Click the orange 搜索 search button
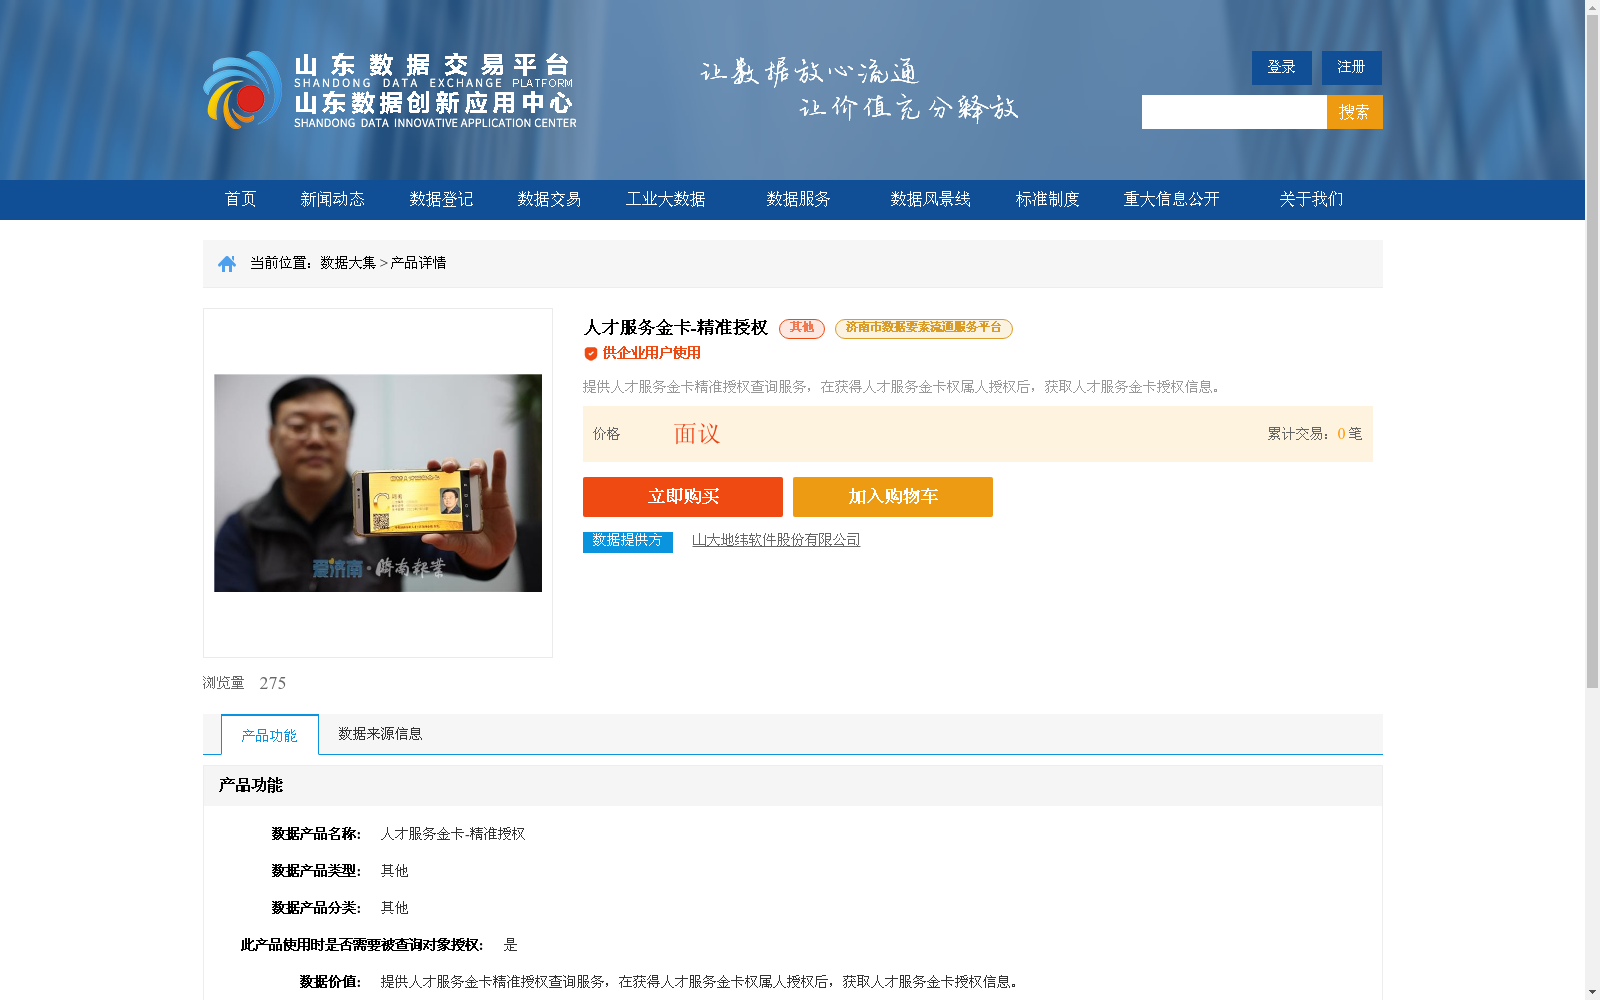The width and height of the screenshot is (1600, 1000). point(1354,111)
